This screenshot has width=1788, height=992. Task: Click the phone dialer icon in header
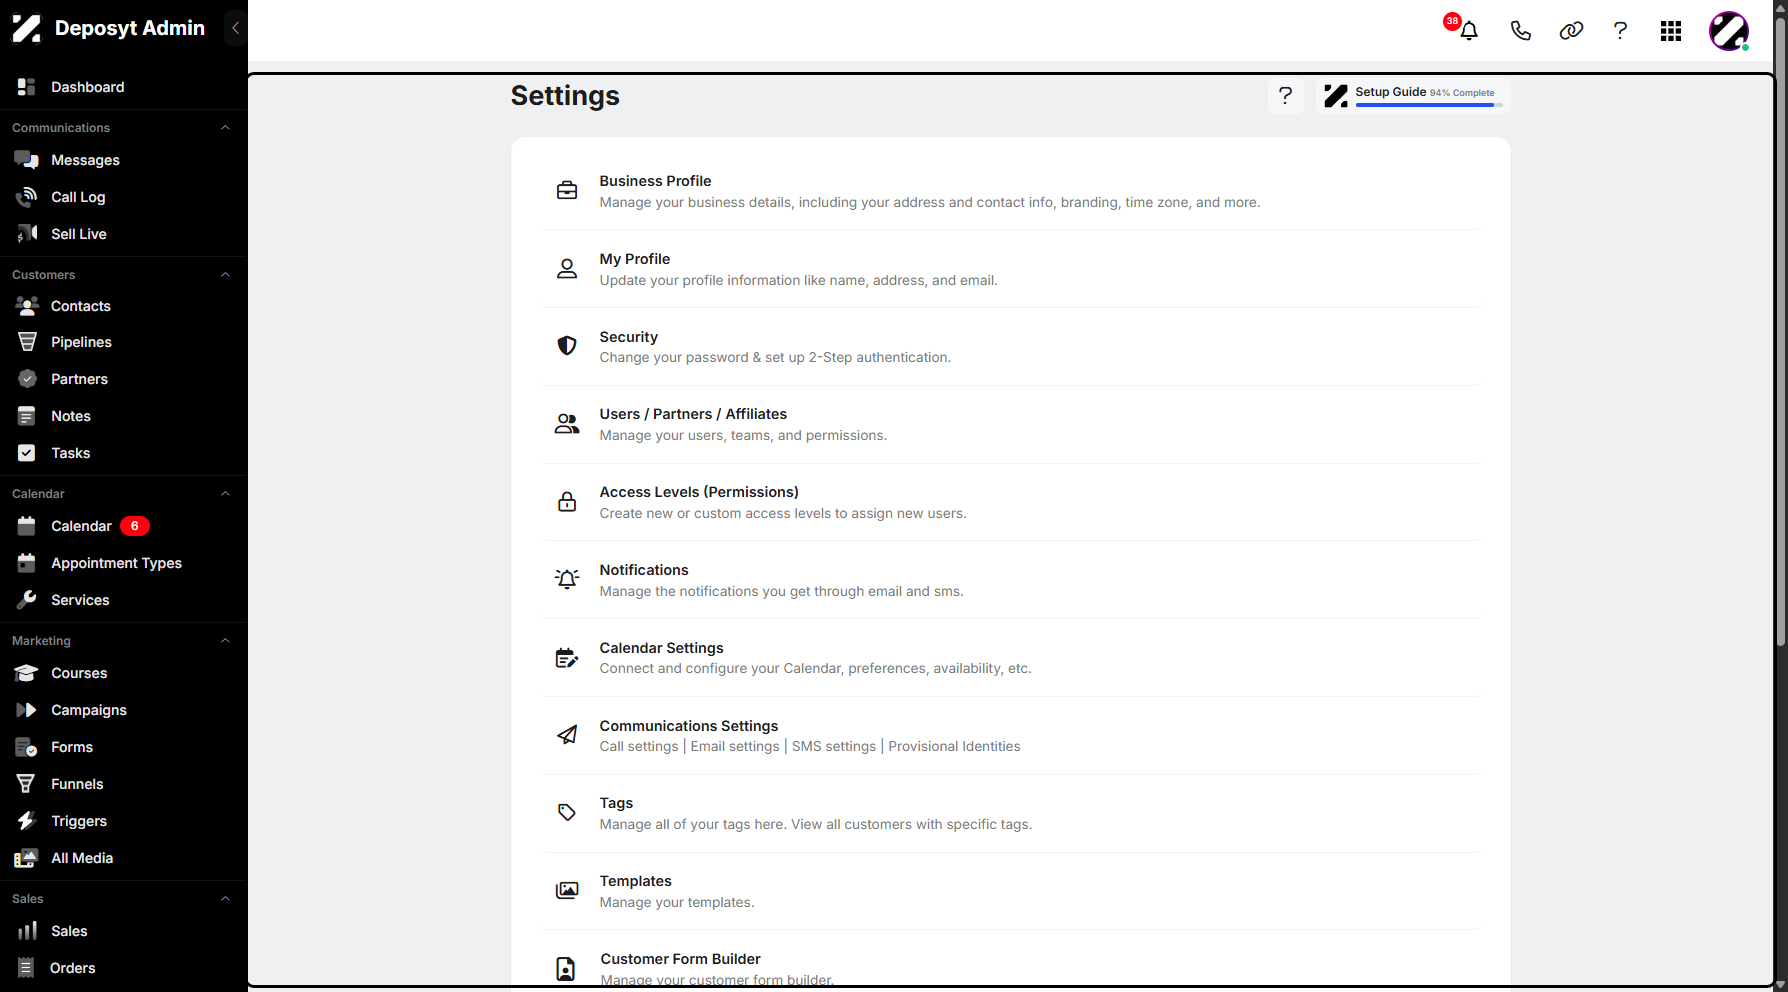tap(1520, 31)
